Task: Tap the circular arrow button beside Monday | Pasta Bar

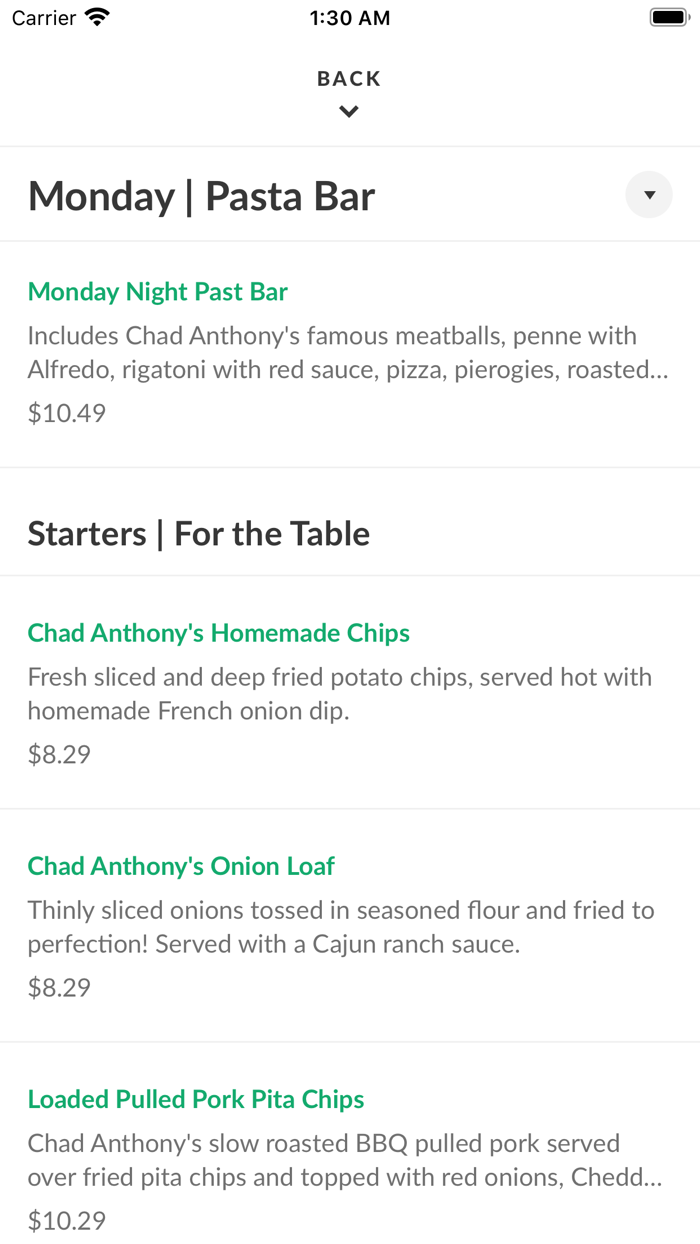Action: [649, 194]
